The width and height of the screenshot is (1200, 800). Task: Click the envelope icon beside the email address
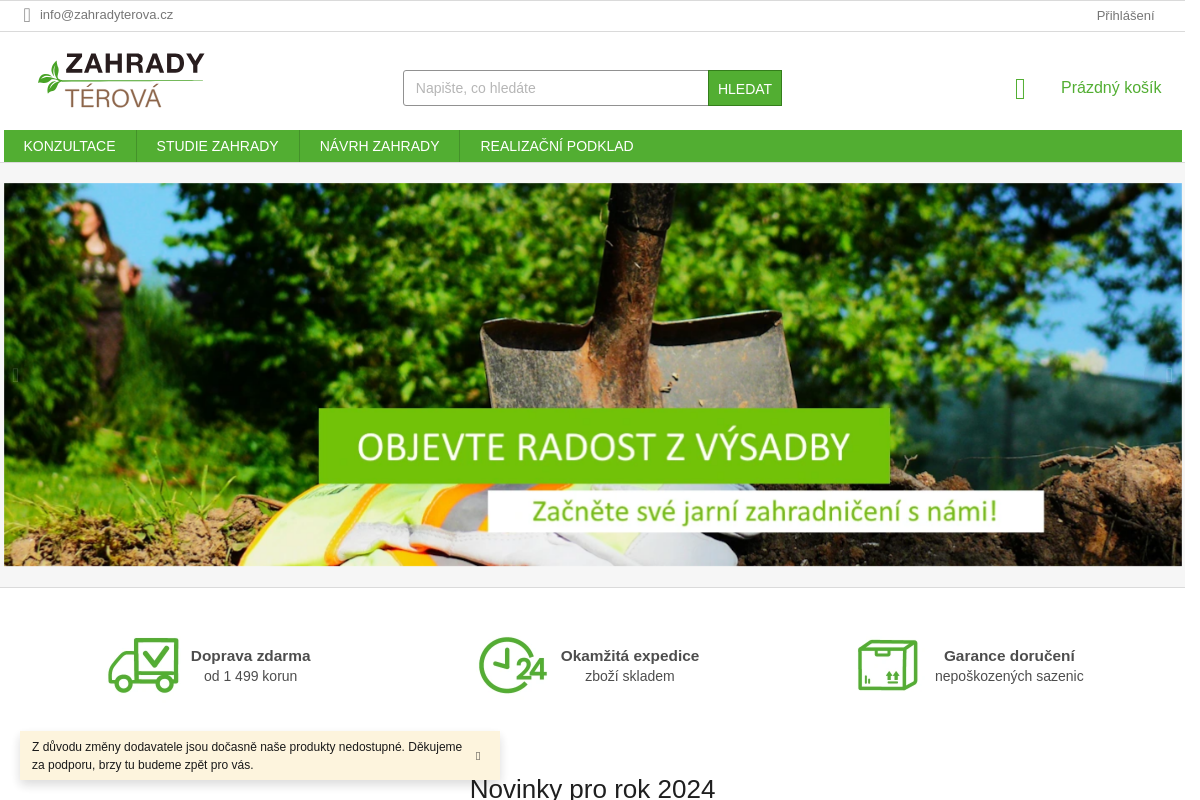pos(27,15)
